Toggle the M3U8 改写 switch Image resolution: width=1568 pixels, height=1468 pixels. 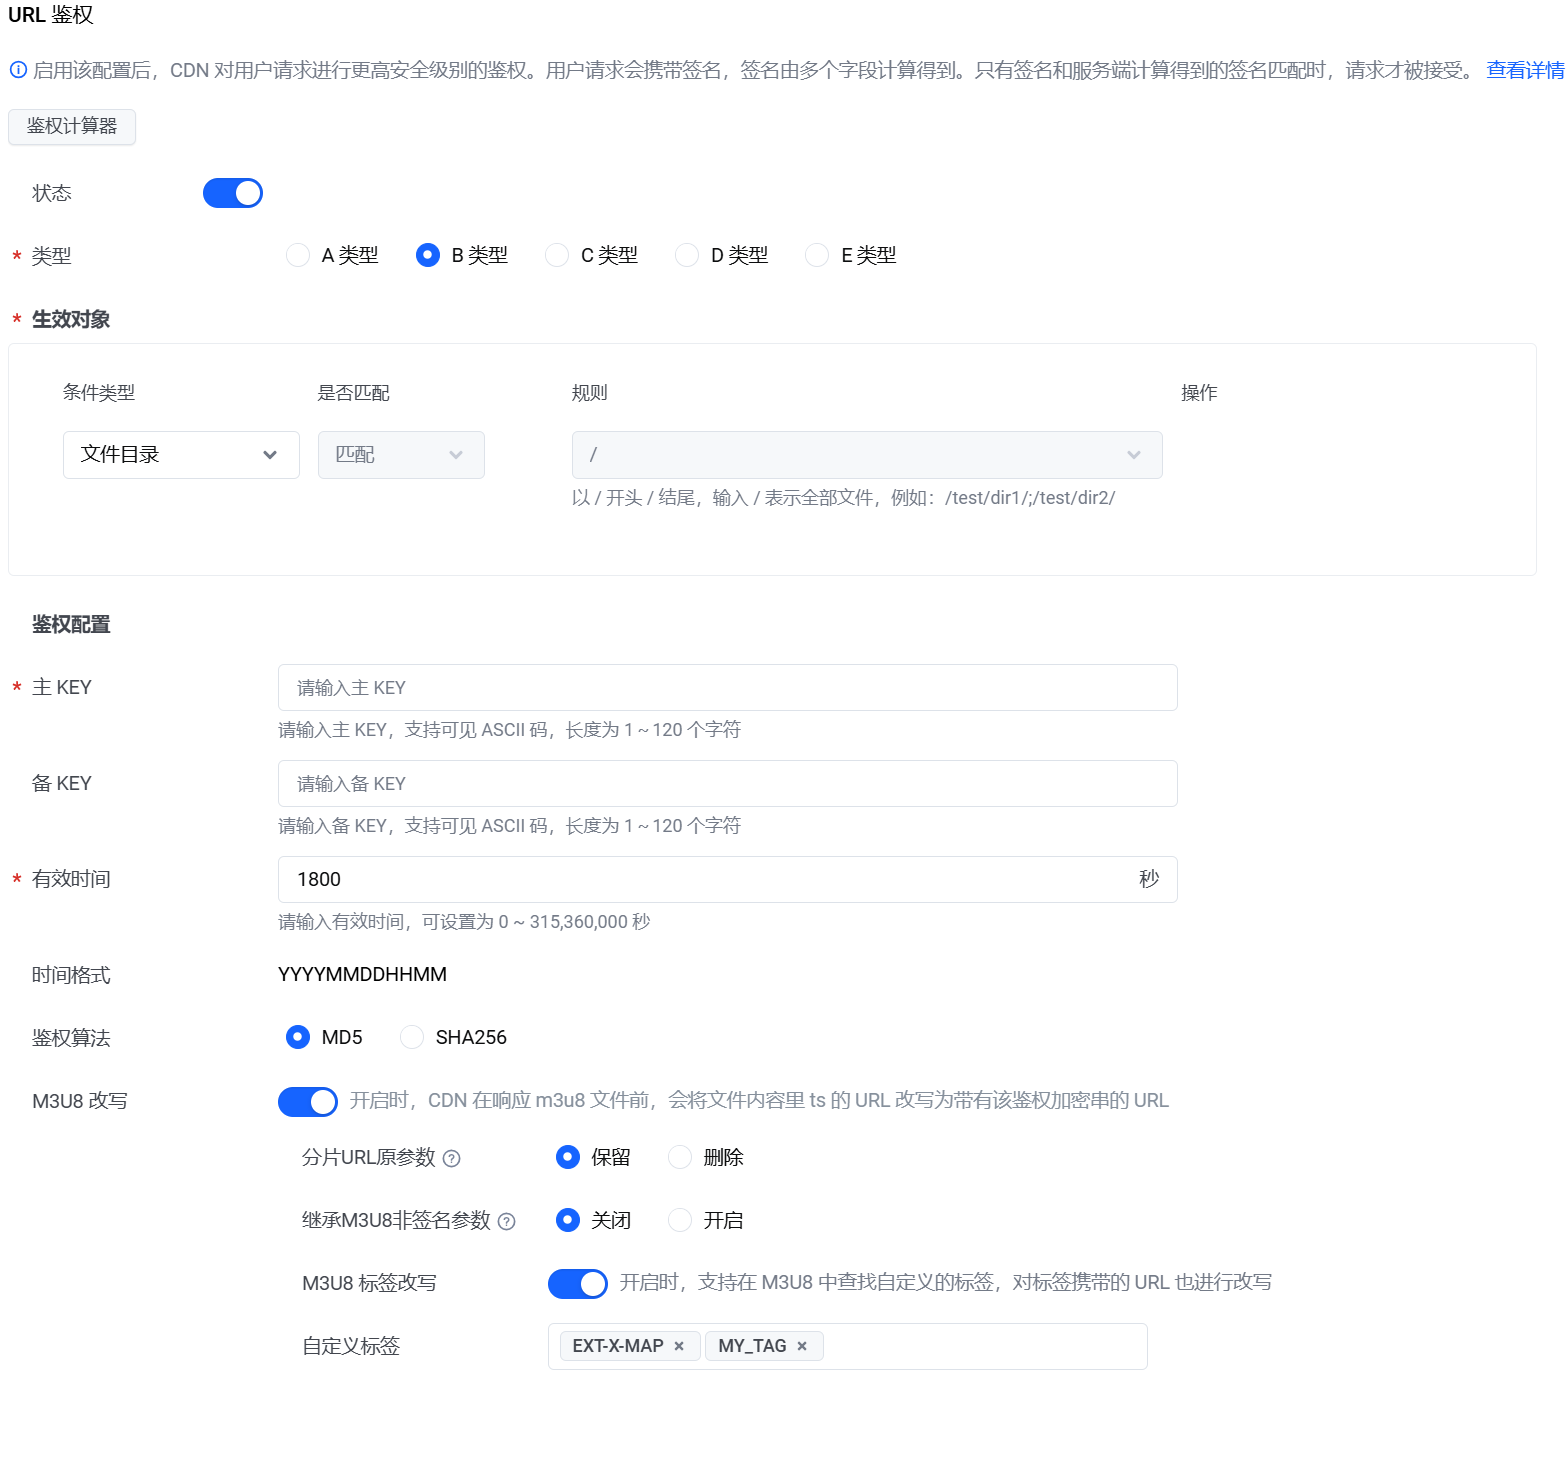tap(308, 1101)
